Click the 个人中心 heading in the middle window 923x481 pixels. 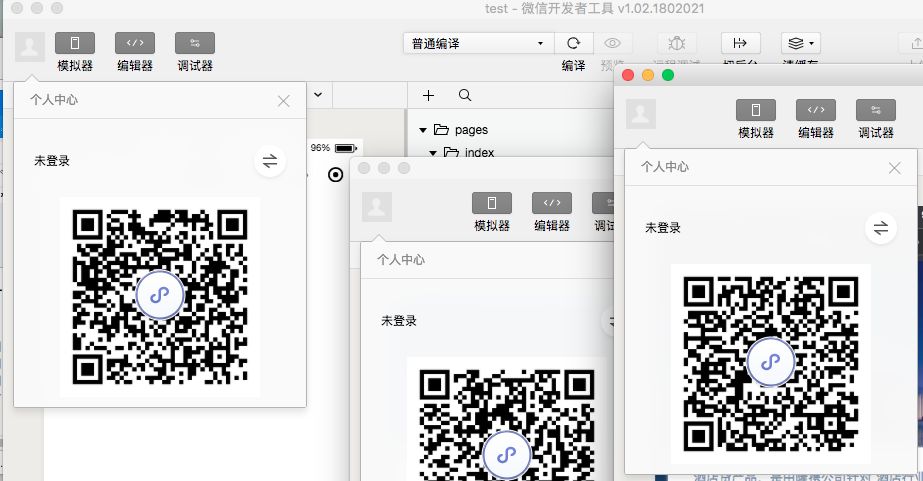401,260
